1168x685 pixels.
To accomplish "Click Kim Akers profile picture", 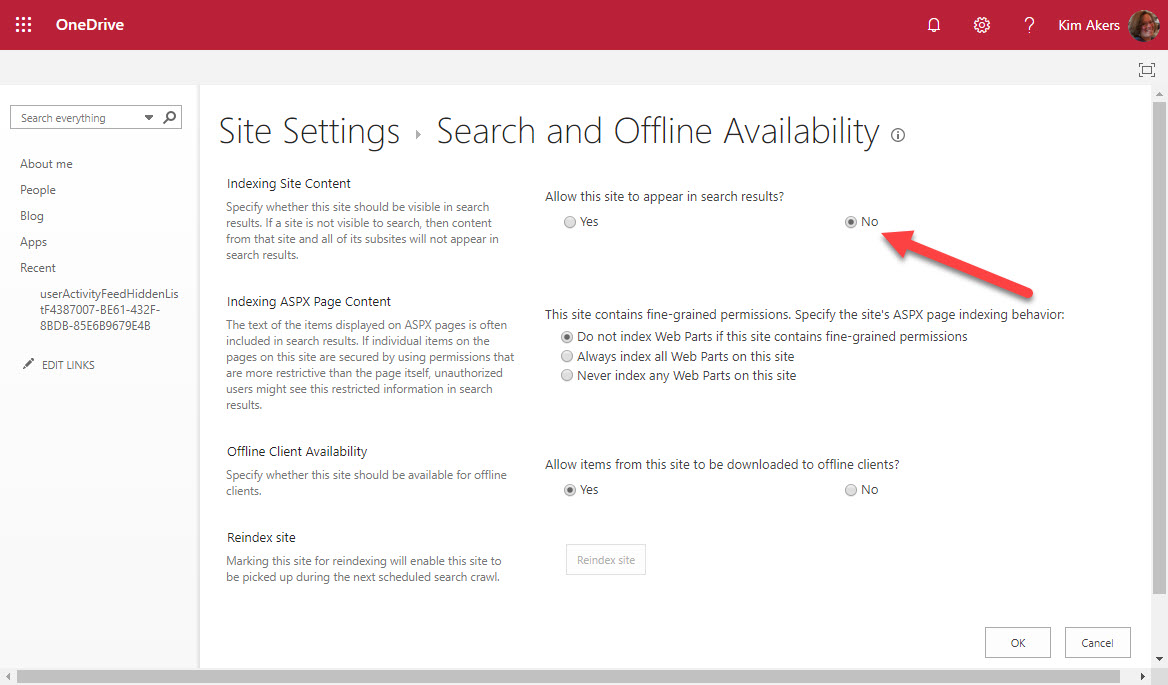I will 1143,25.
